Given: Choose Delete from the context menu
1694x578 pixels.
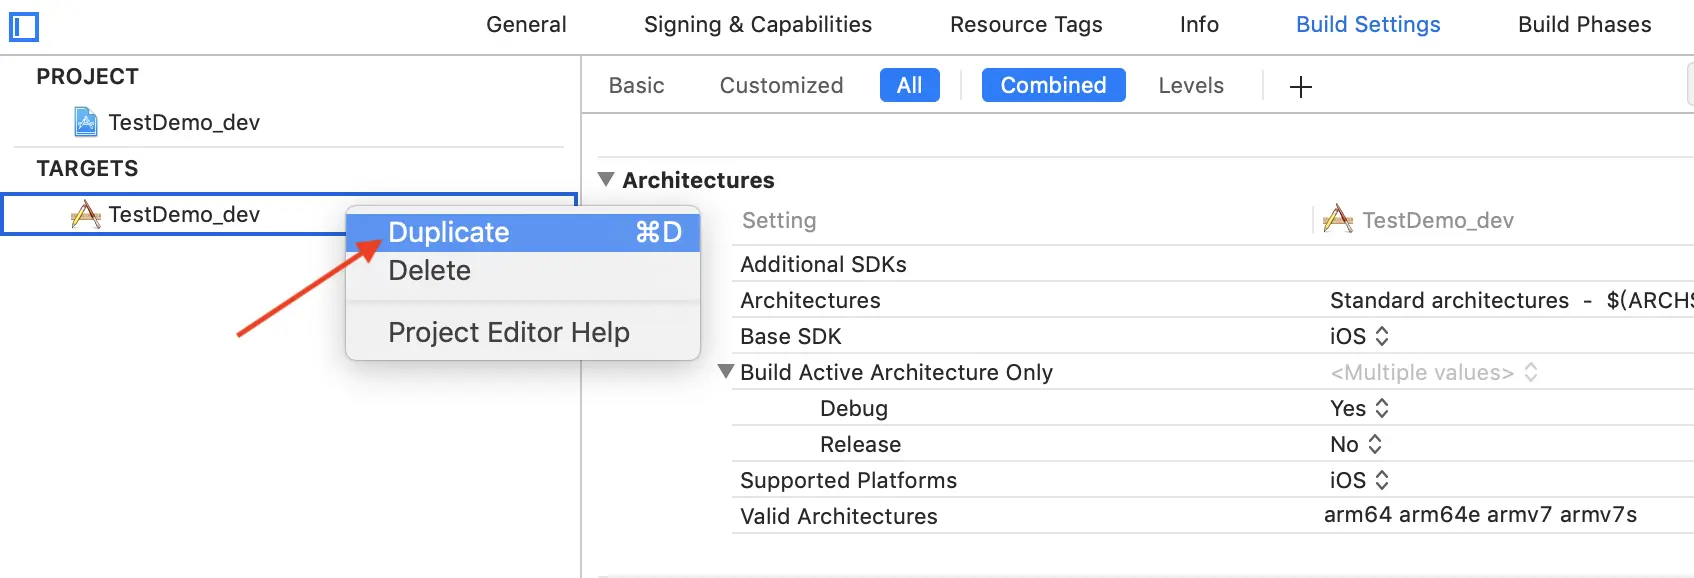Looking at the screenshot, I should click(x=430, y=270).
